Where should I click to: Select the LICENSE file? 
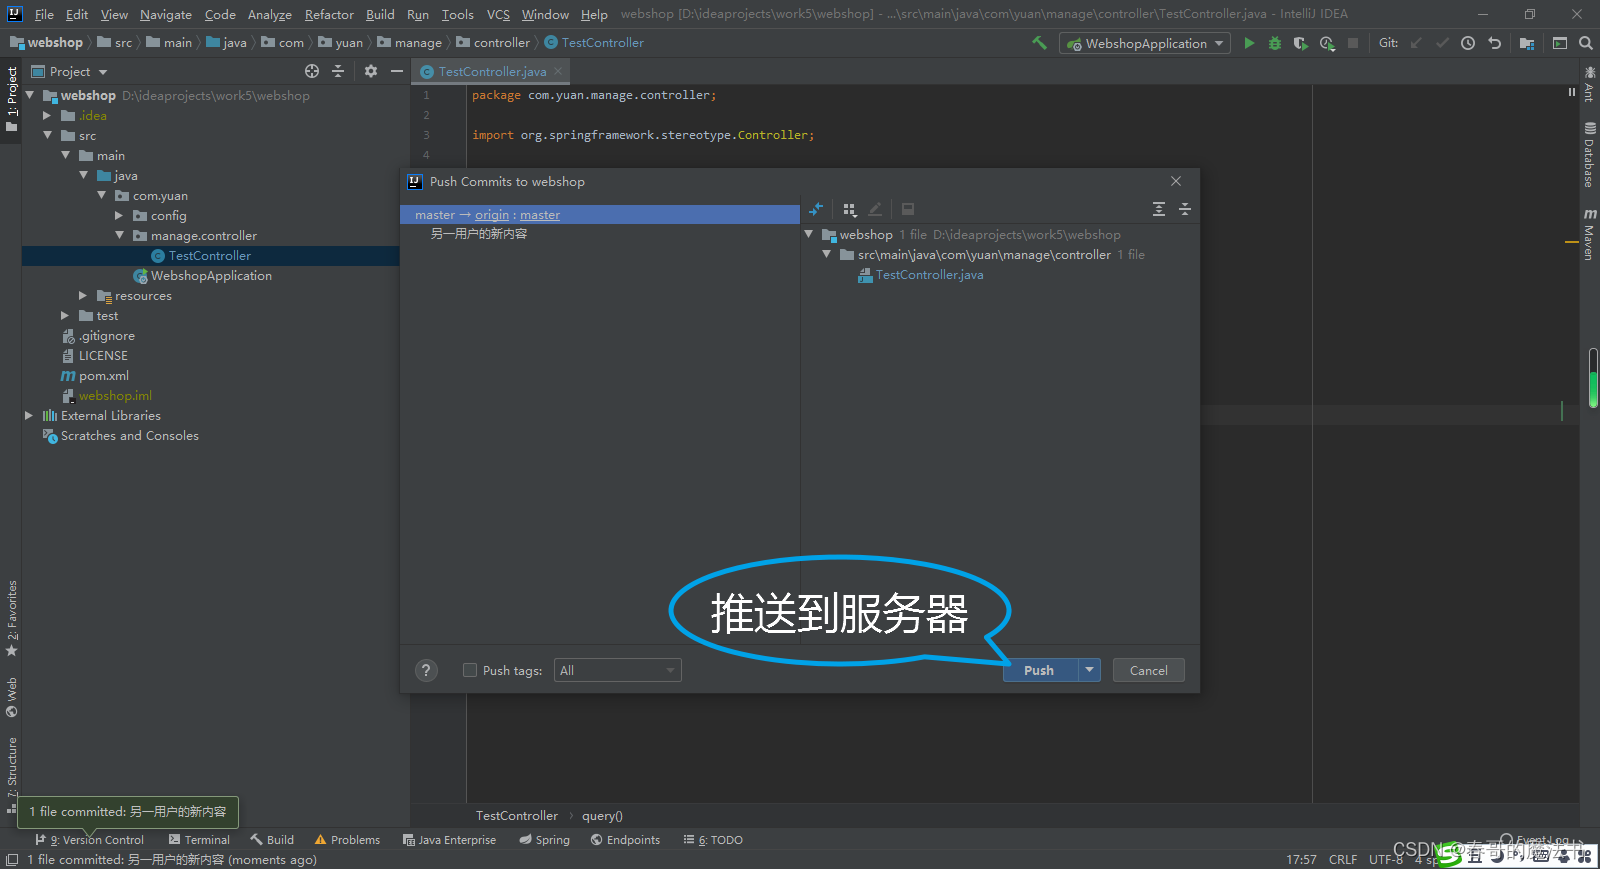click(95, 355)
